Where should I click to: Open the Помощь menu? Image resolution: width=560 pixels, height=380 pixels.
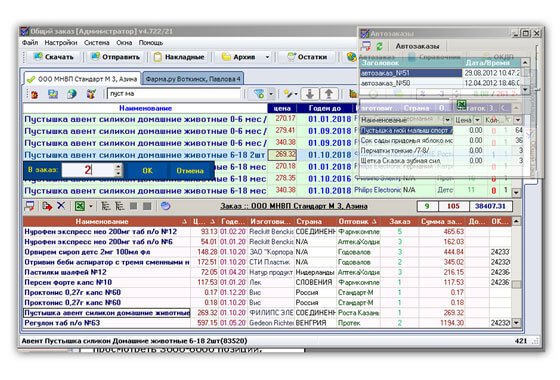point(151,42)
